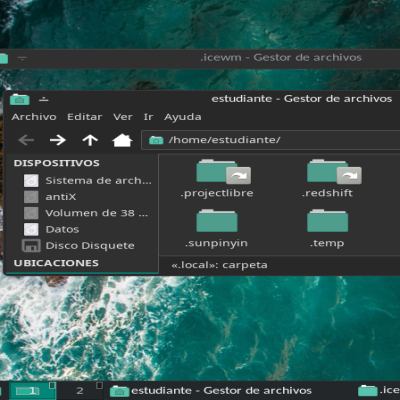Open home folder via house icon

click(122, 140)
